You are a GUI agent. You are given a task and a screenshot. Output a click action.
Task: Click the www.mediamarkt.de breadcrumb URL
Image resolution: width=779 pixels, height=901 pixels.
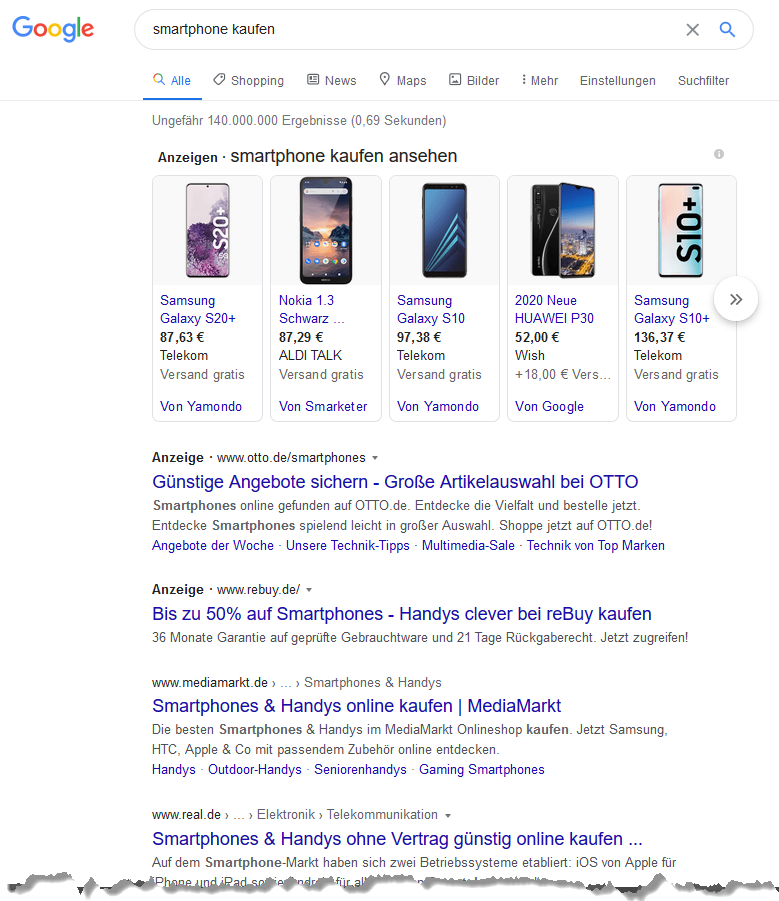coord(210,683)
